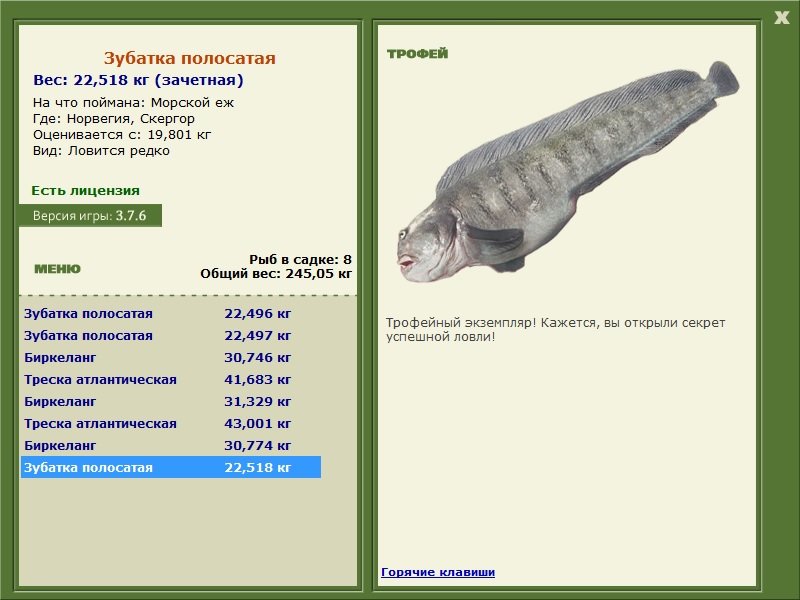Click the Версия игры: 3.7.6 label
The image size is (800, 600).
(x=90, y=215)
